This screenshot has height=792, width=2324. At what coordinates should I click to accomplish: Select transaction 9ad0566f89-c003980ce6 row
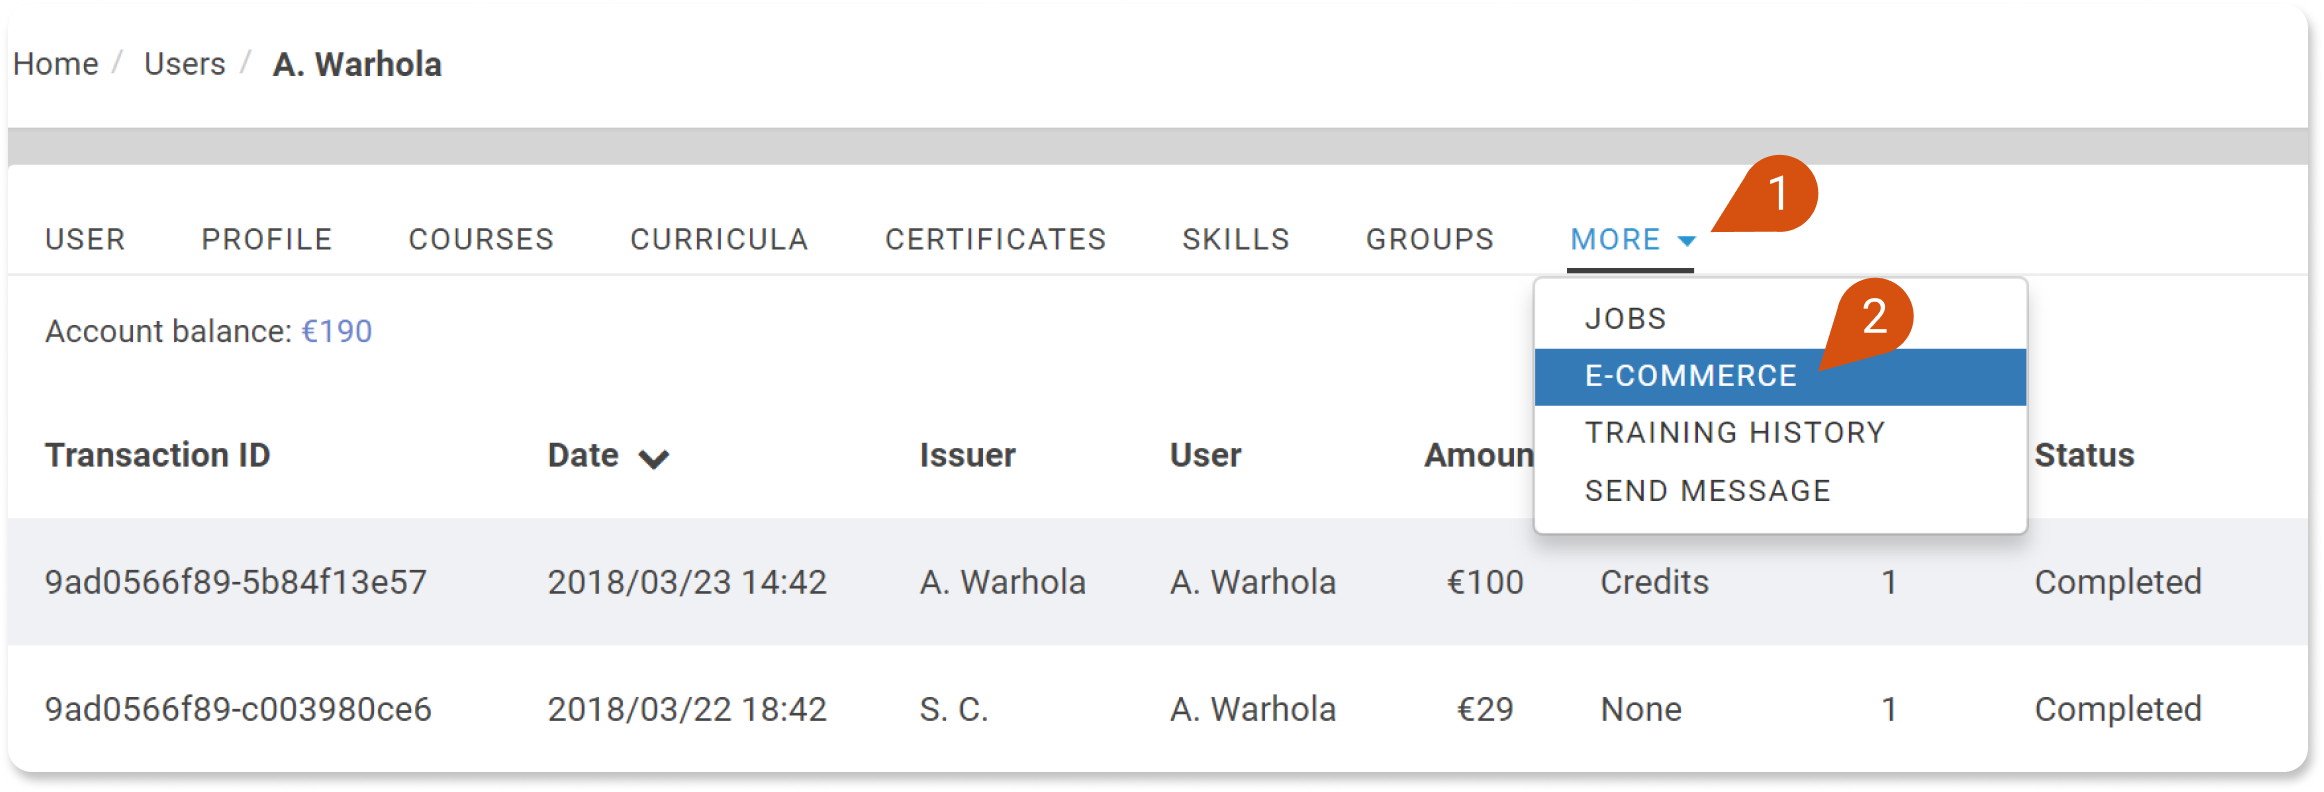pos(1158,709)
